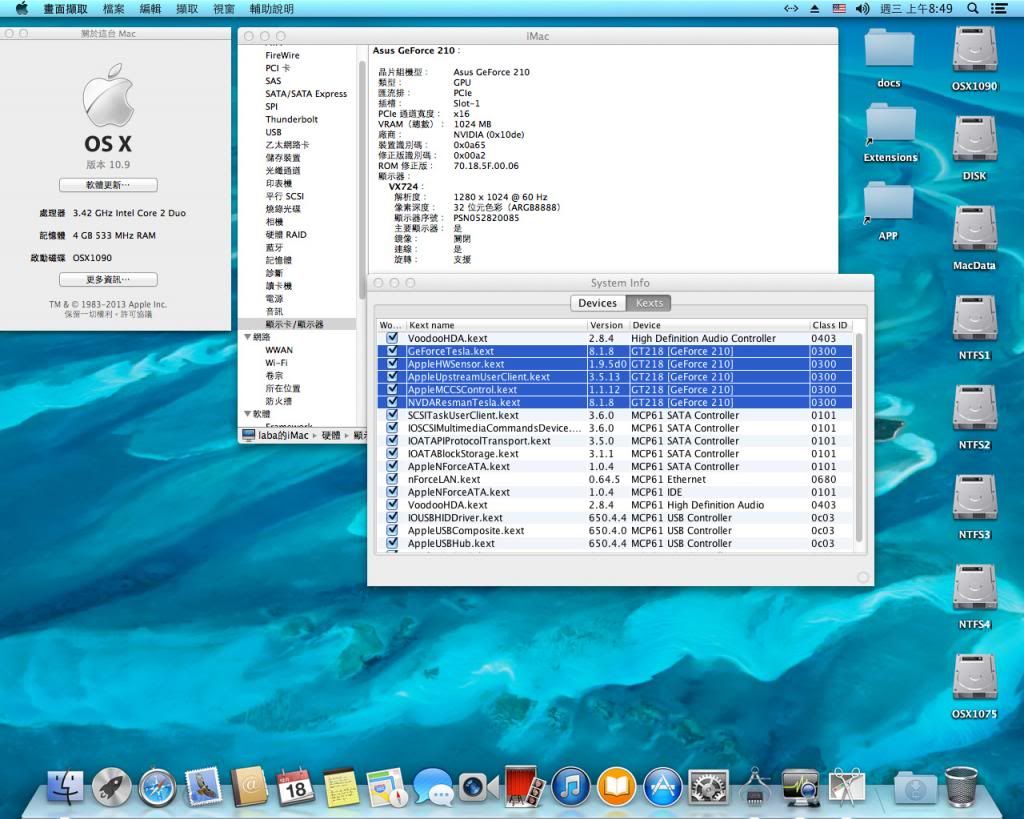Screen dimensions: 1024x819
Task: Sort the kext list by Class ID header
Action: [831, 325]
